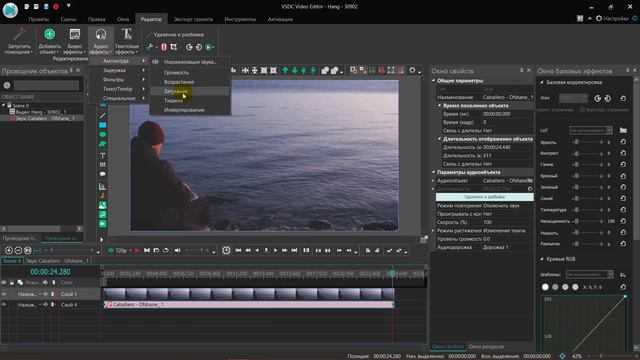Click the clock icon in playback toolbar
Screen dimensions: 640x360
click(226, 250)
